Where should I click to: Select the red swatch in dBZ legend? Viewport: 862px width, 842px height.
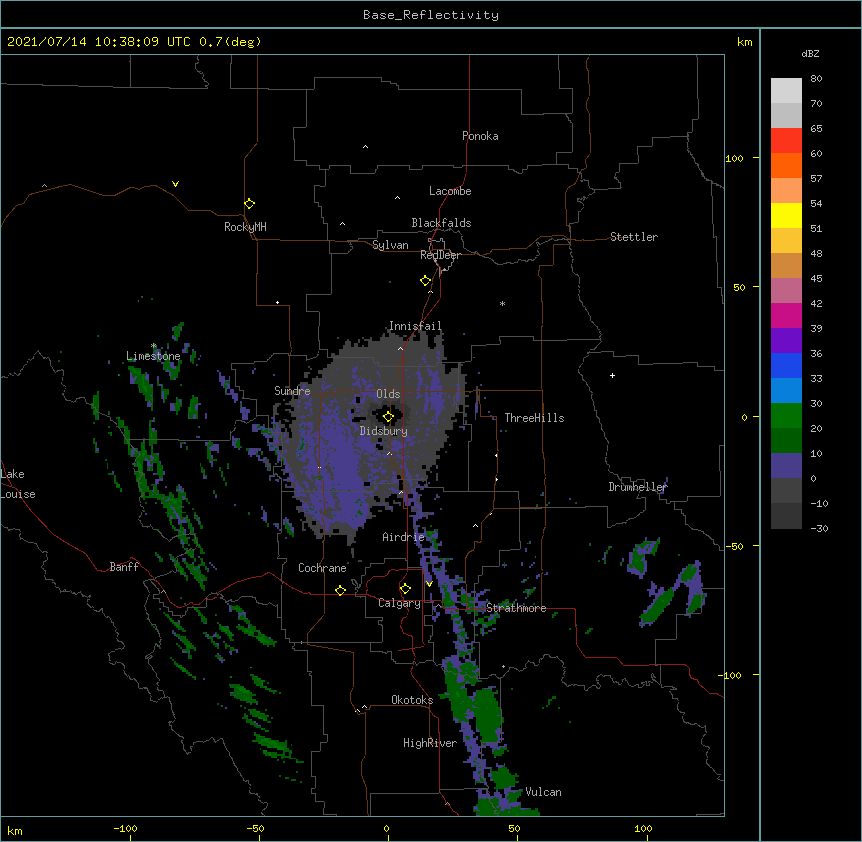tap(786, 140)
